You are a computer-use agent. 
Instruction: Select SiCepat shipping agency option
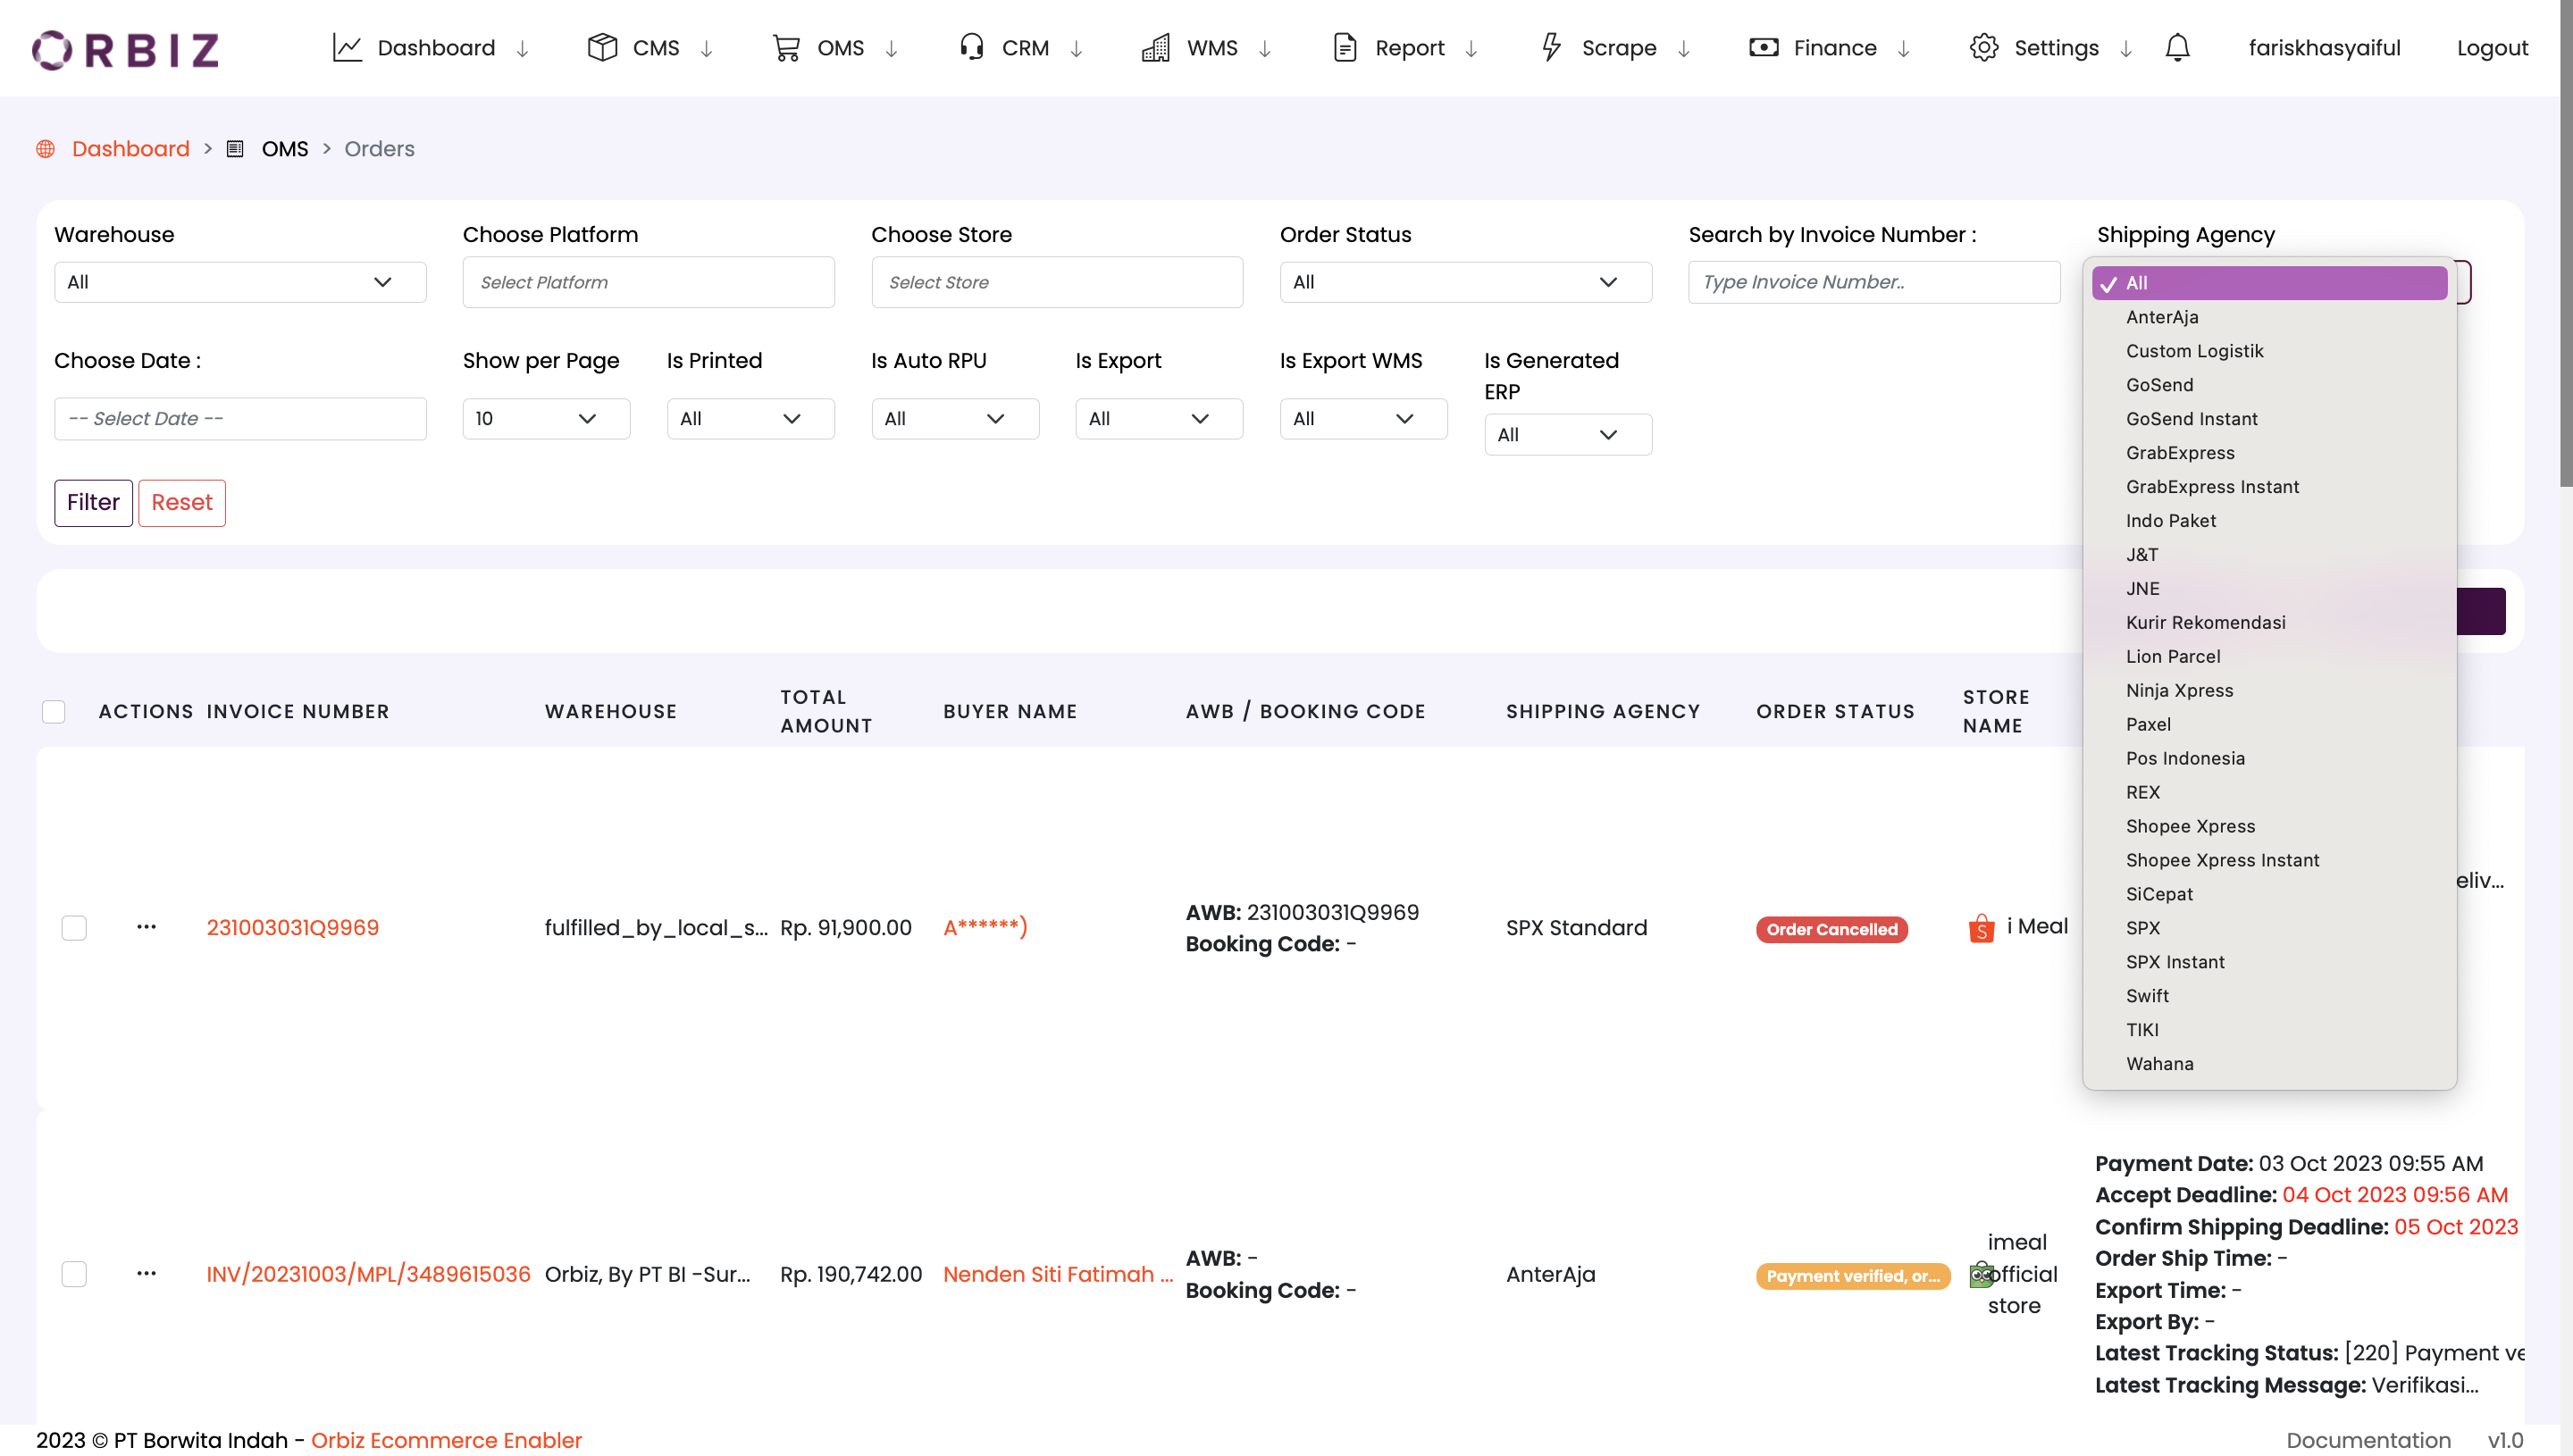[2269, 894]
